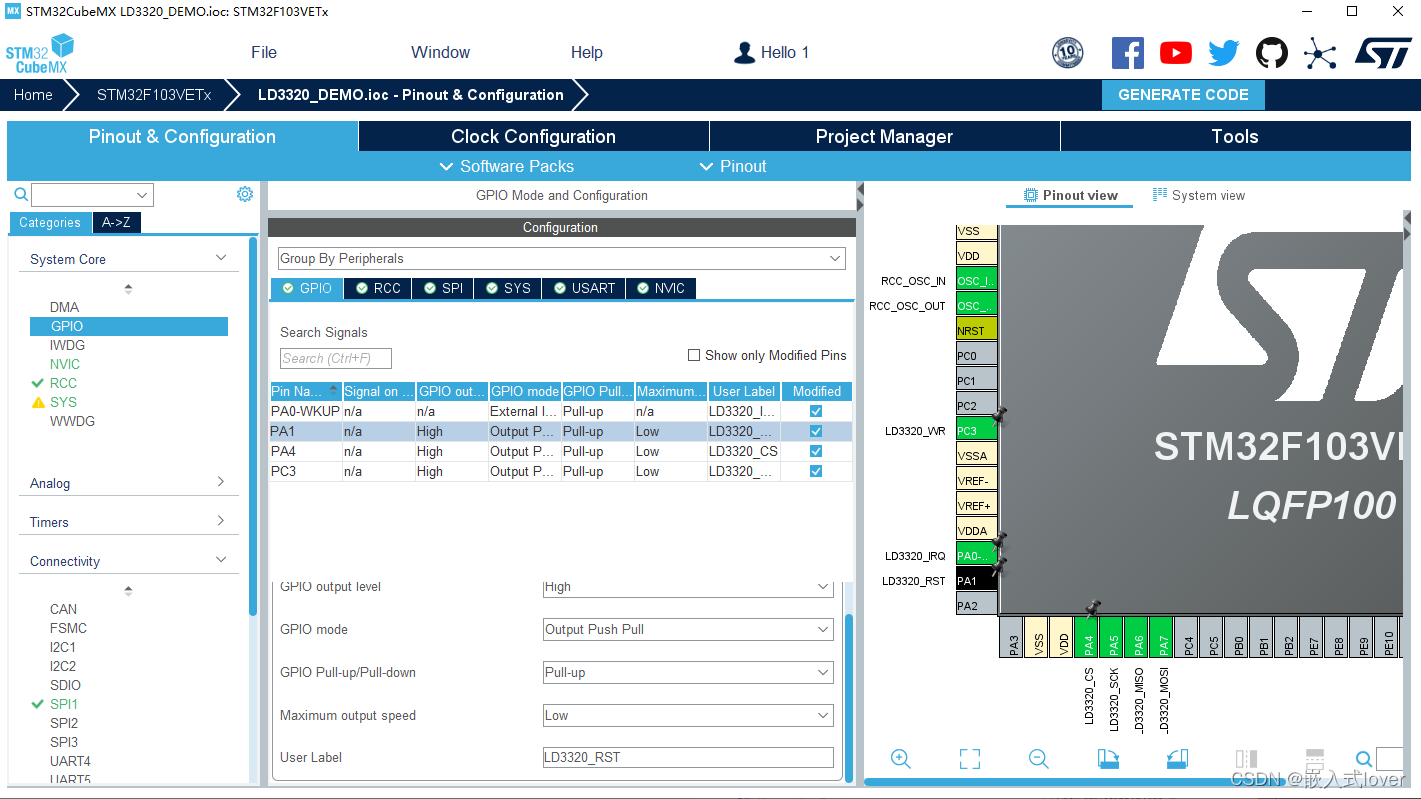The height and width of the screenshot is (799, 1421).
Task: Switch to the A->Z category tab
Action: [117, 222]
